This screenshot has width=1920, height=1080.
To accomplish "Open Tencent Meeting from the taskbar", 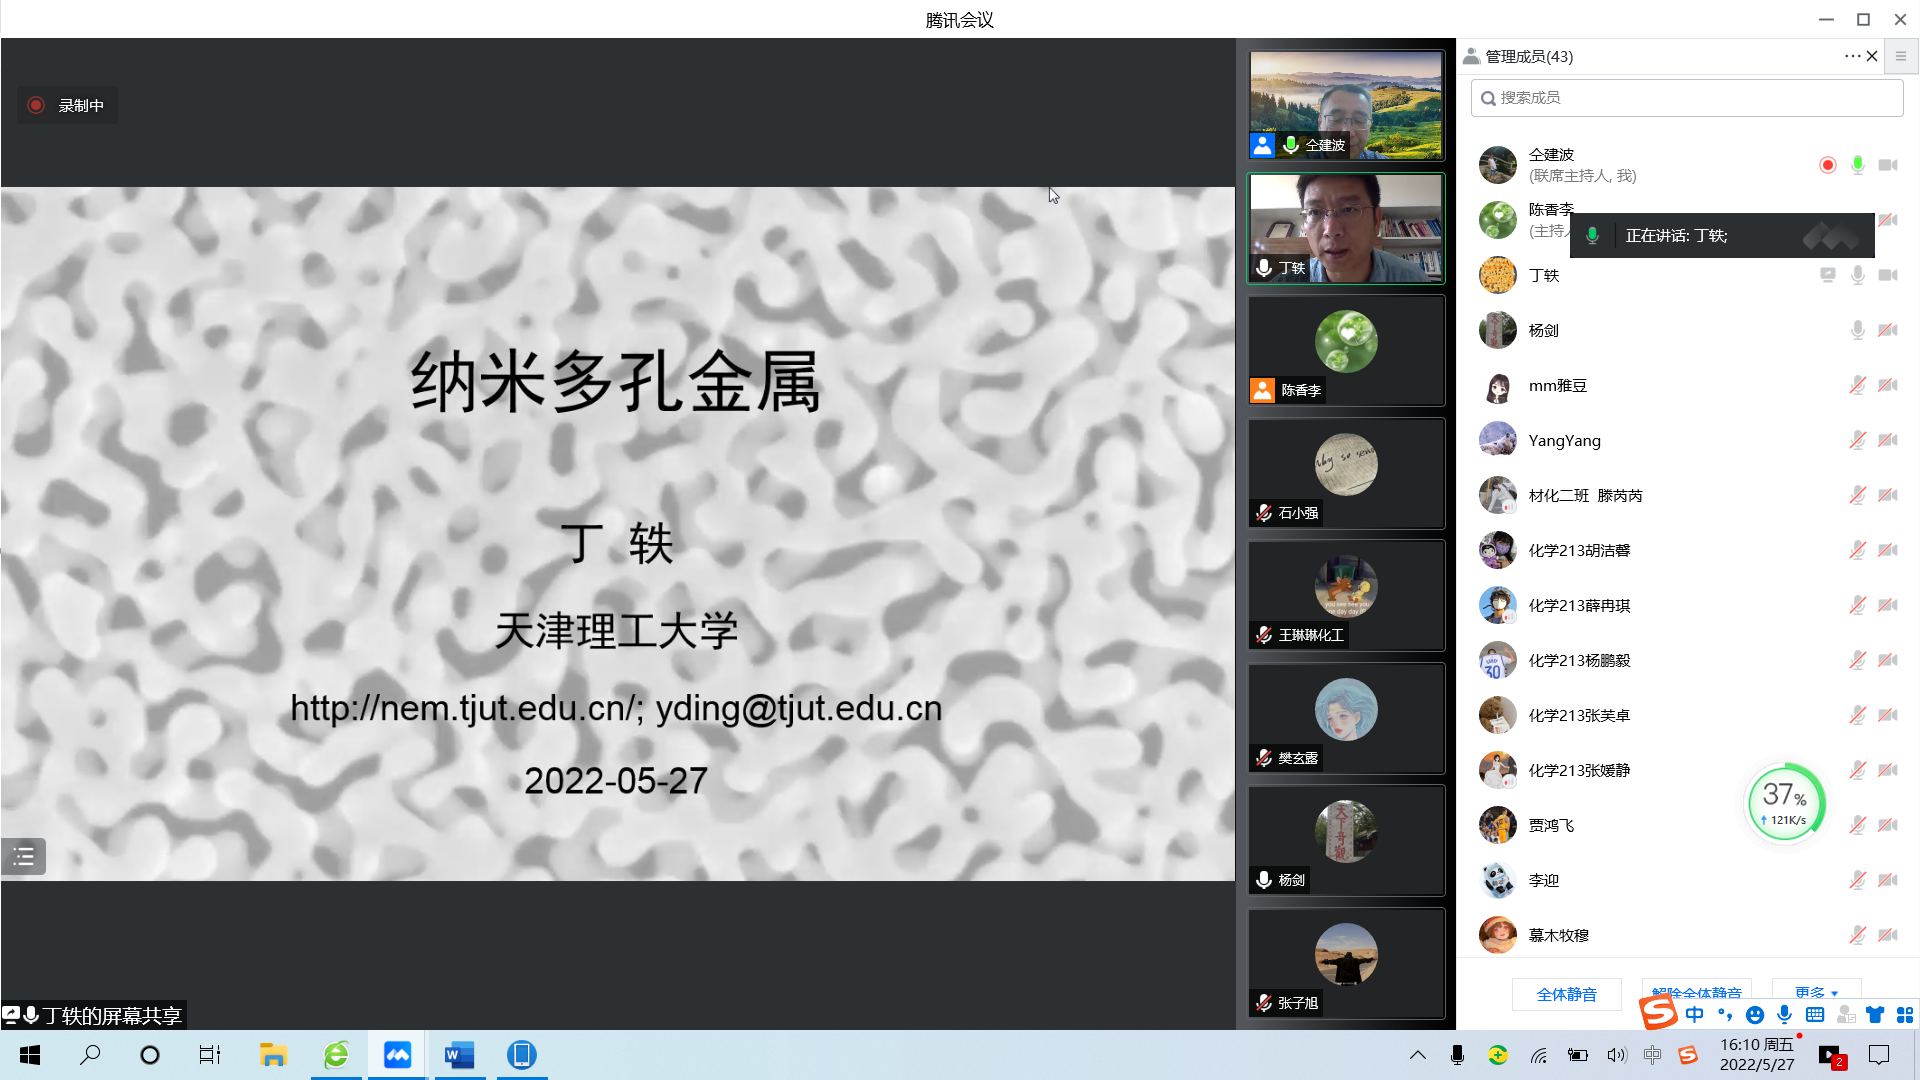I will click(x=397, y=1055).
